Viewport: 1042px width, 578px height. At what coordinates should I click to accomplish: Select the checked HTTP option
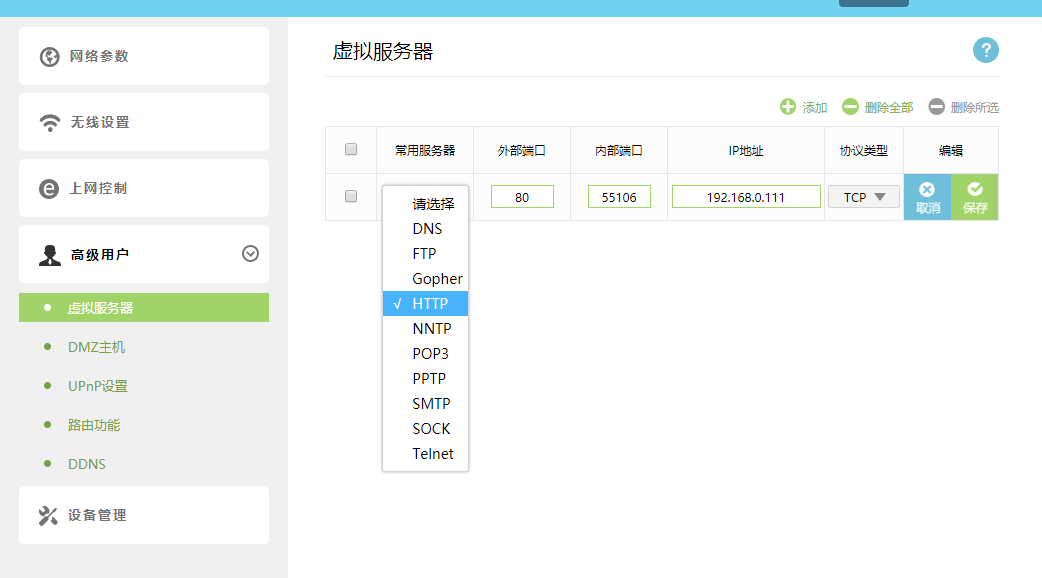coord(425,304)
